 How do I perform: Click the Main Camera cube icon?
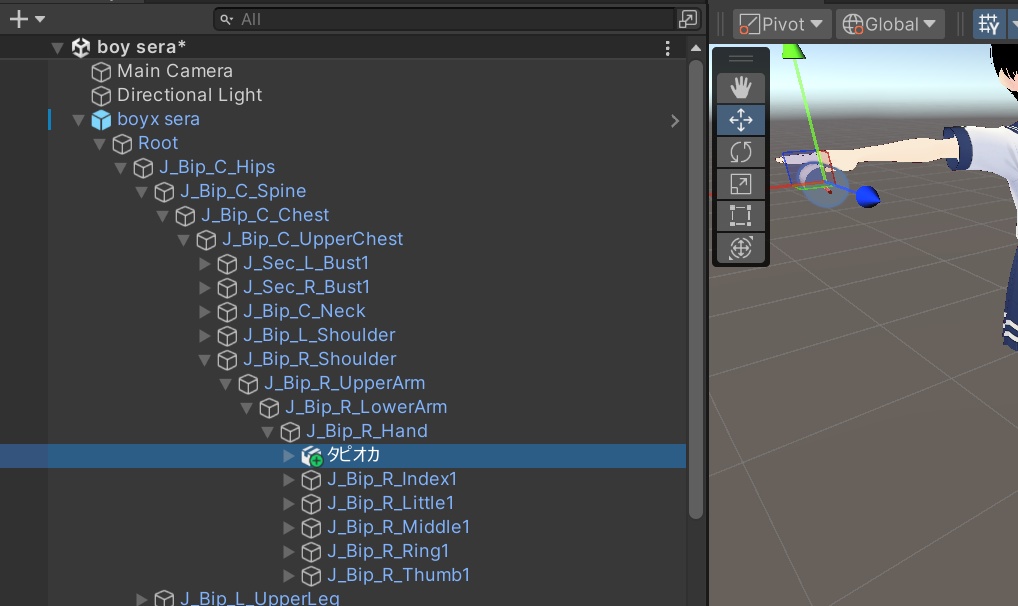[101, 72]
